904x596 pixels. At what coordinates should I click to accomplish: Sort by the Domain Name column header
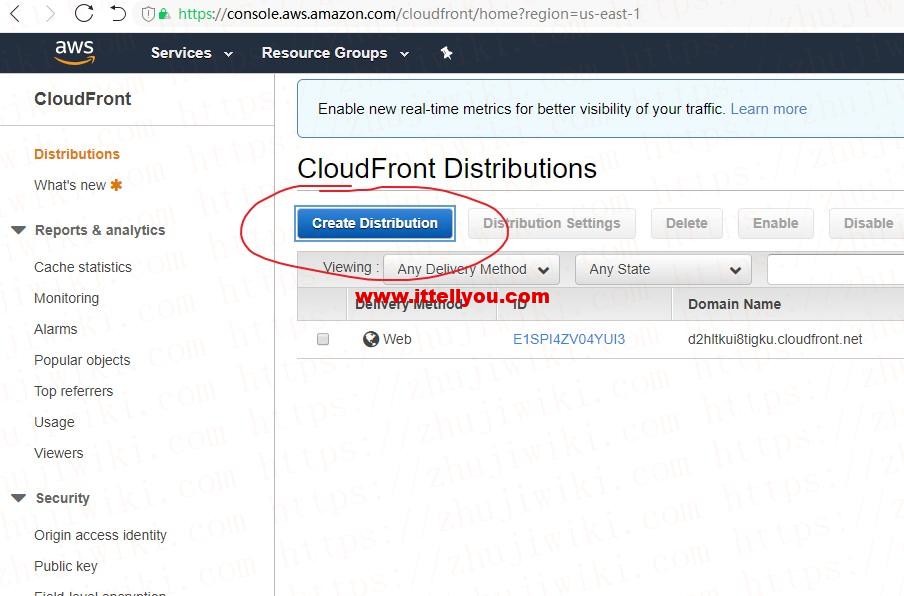734,304
